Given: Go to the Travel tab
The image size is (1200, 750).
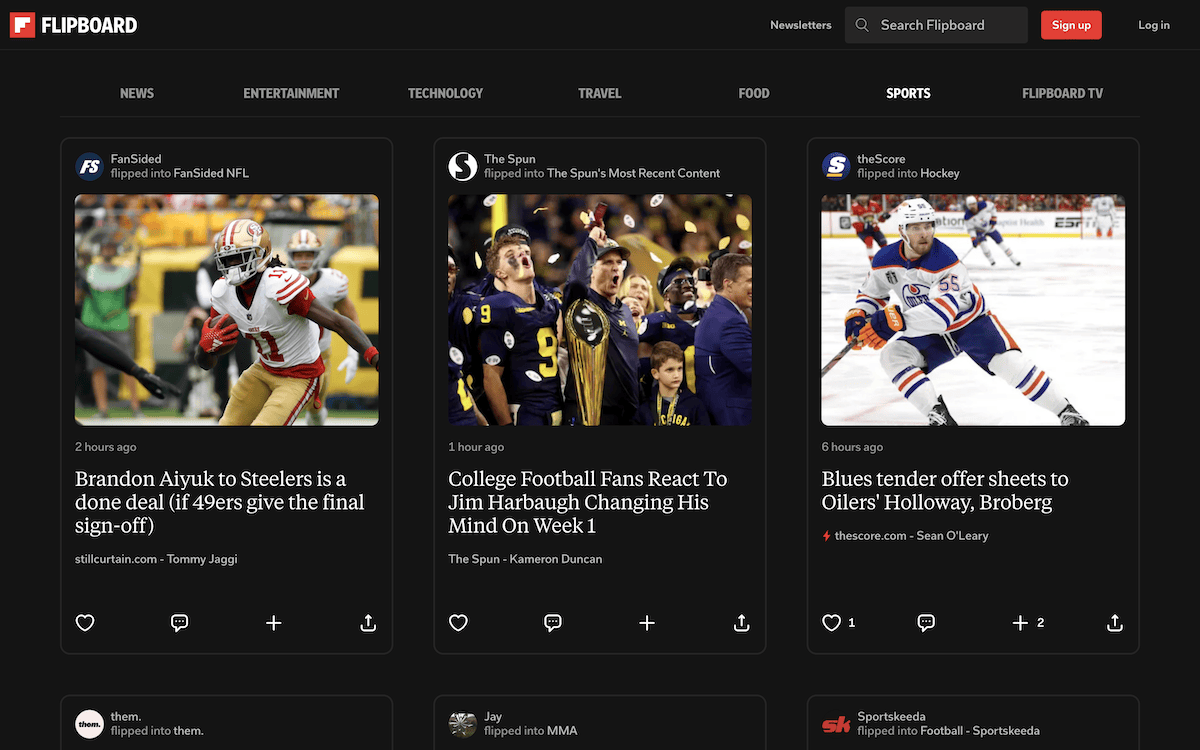Looking at the screenshot, I should (x=600, y=93).
